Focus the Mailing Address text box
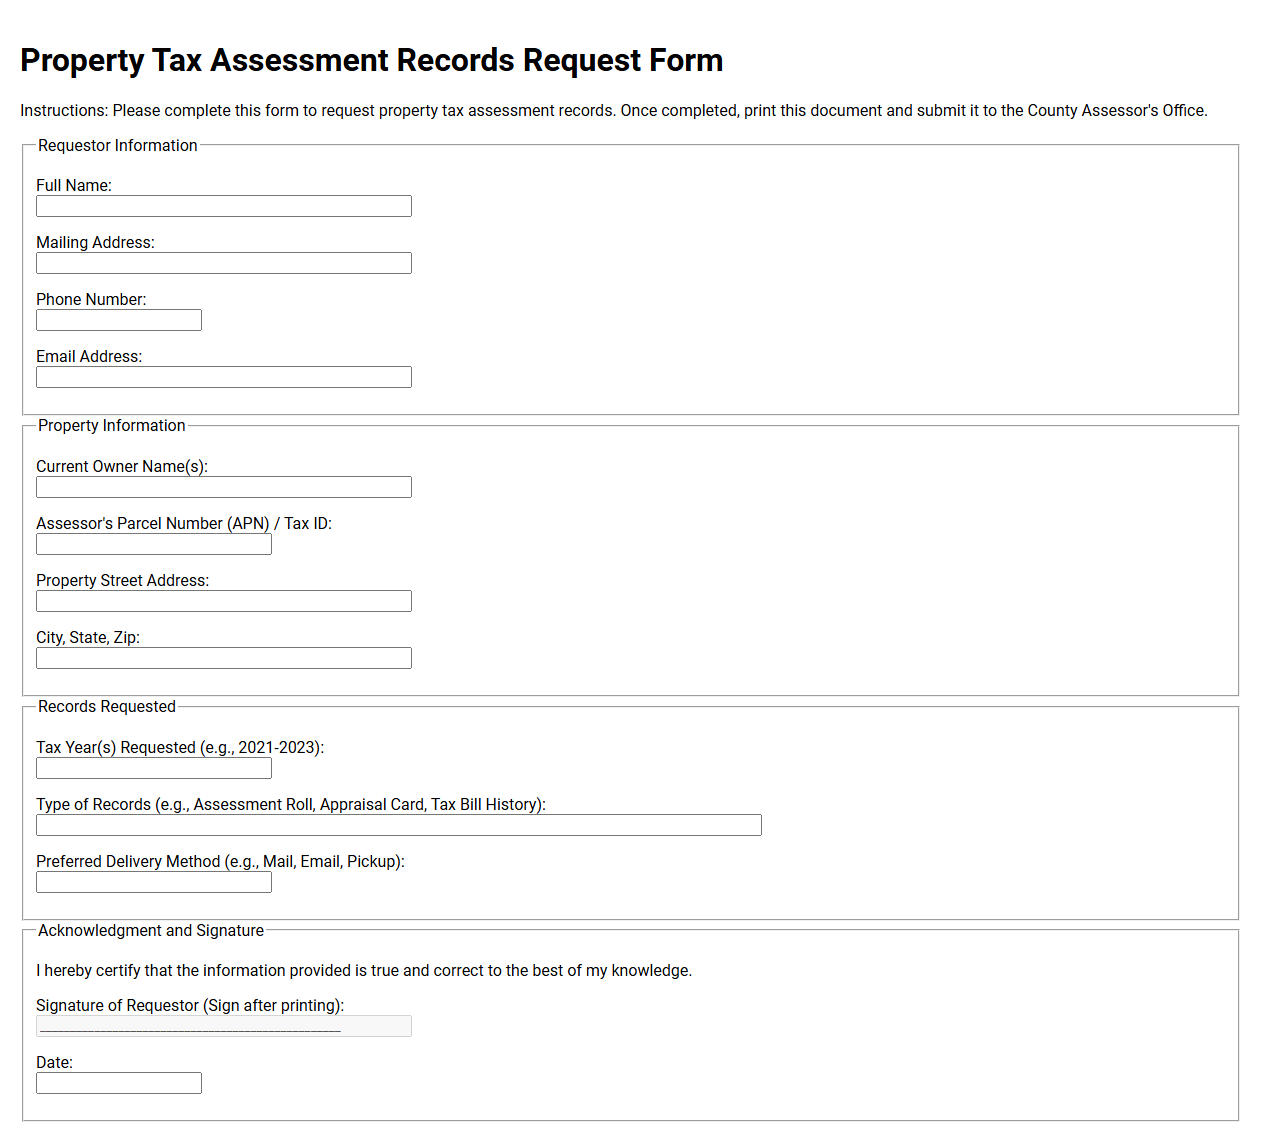 point(224,263)
